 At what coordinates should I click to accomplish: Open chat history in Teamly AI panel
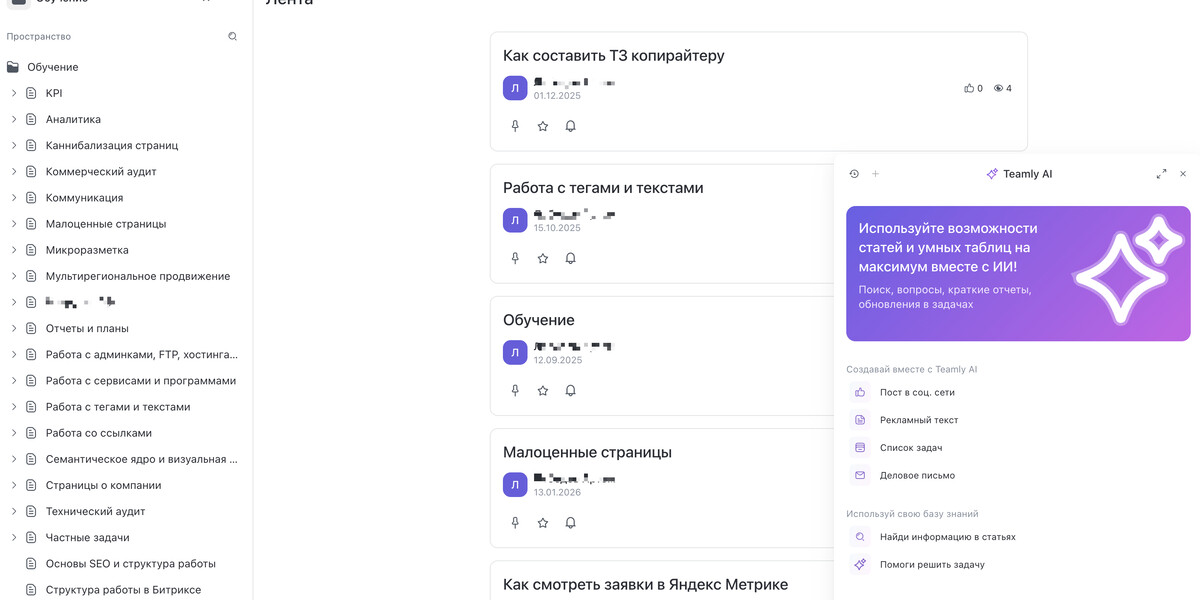[x=854, y=174]
